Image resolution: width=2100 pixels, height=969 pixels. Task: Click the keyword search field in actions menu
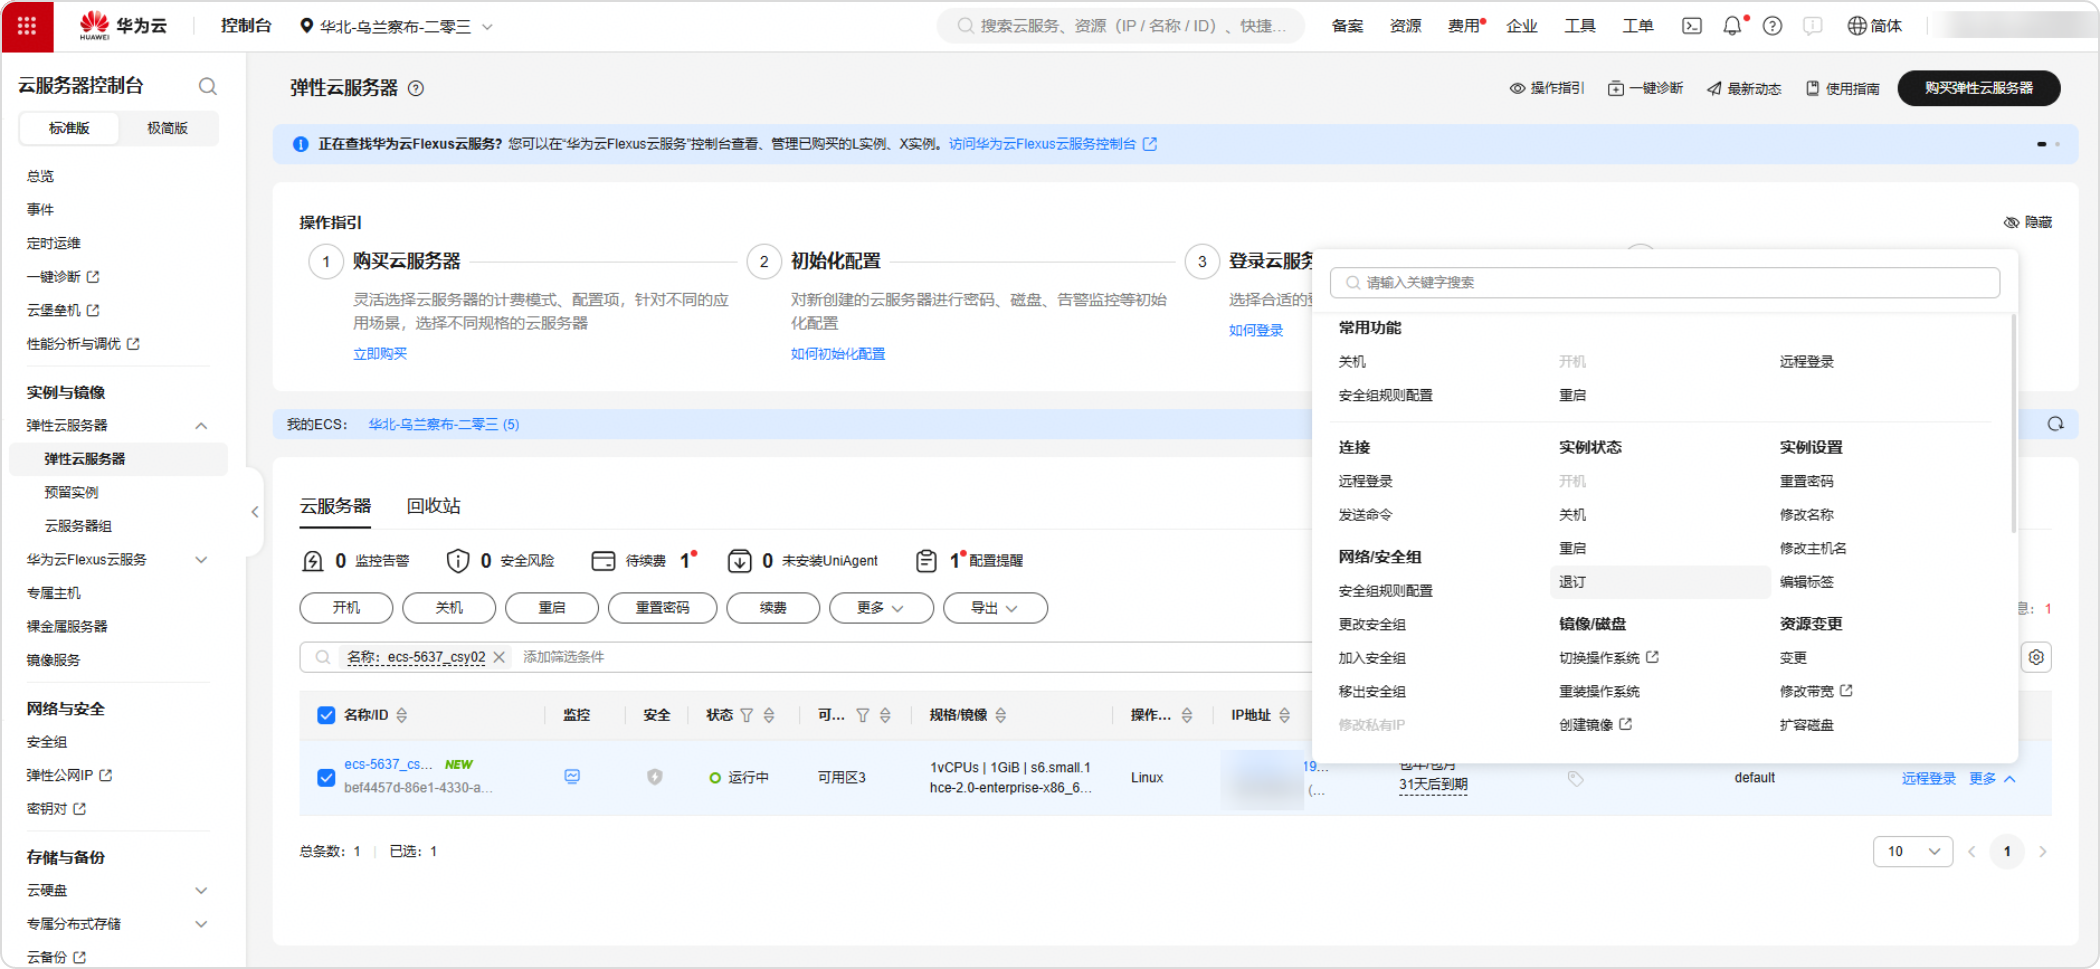click(x=1665, y=283)
